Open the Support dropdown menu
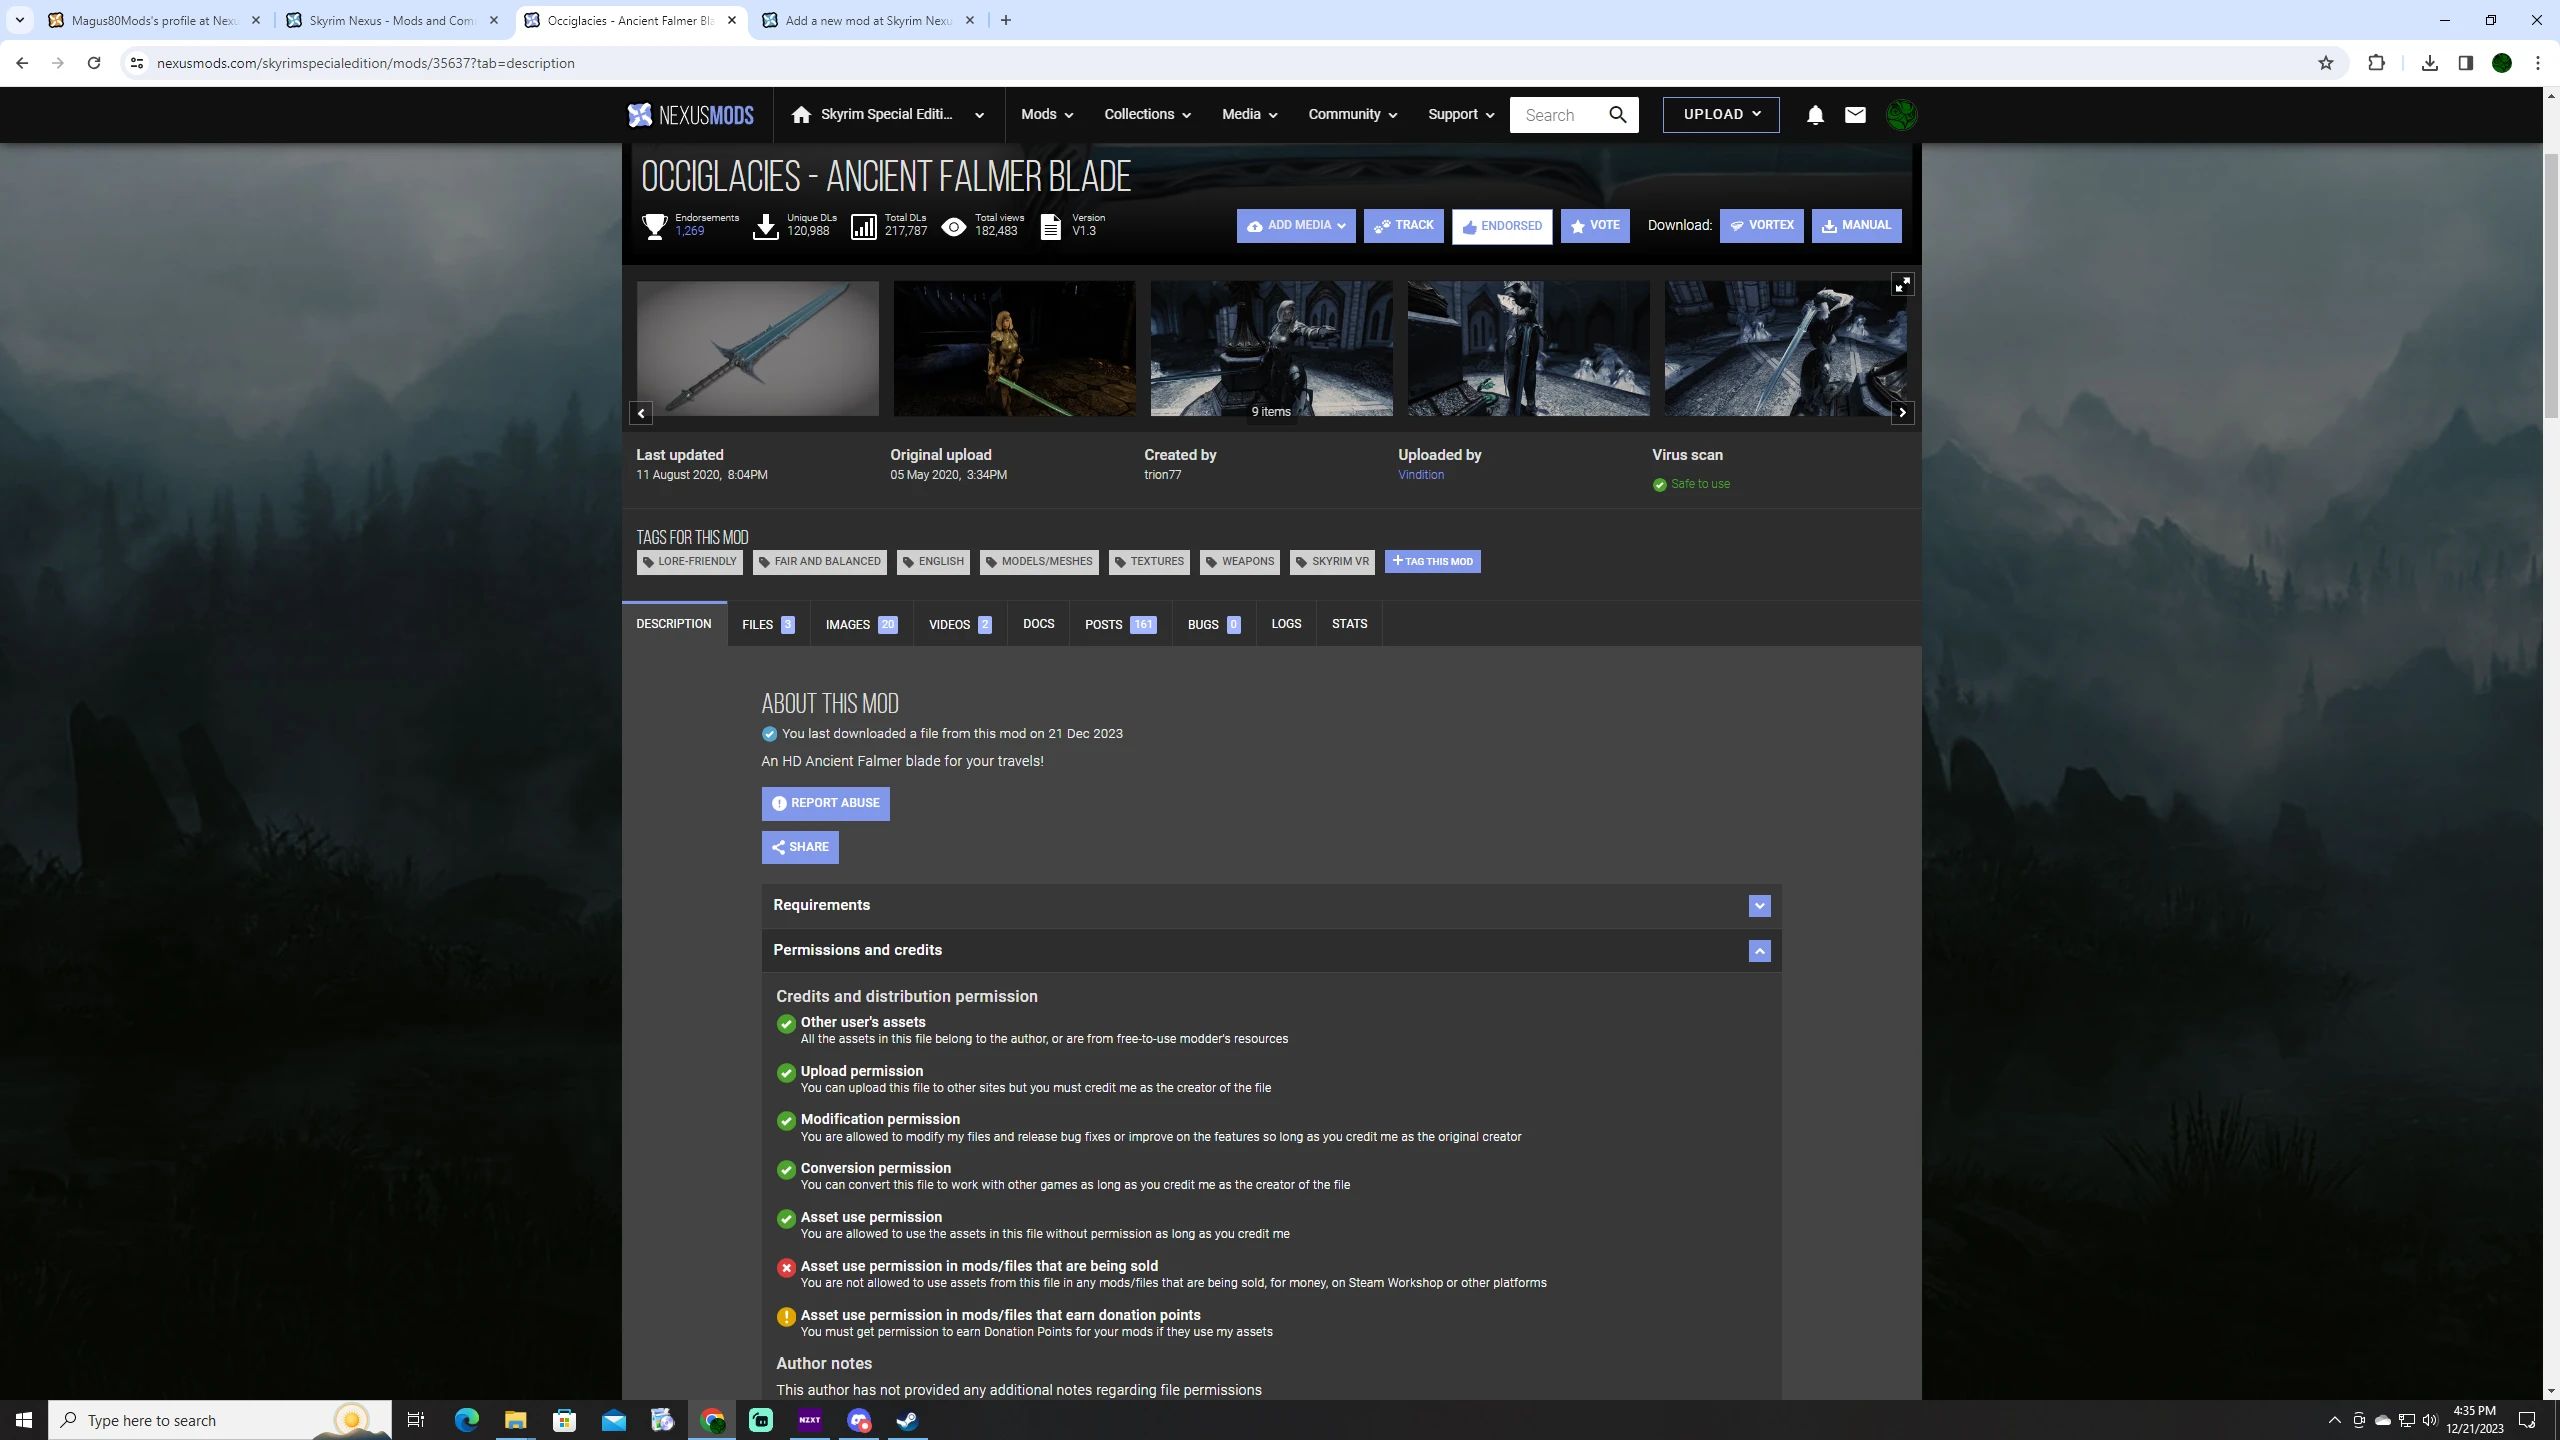The image size is (2560, 1440). pyautogui.click(x=1461, y=115)
